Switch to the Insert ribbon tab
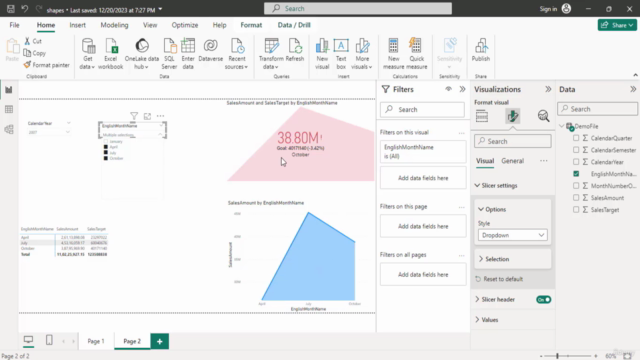 tap(78, 25)
